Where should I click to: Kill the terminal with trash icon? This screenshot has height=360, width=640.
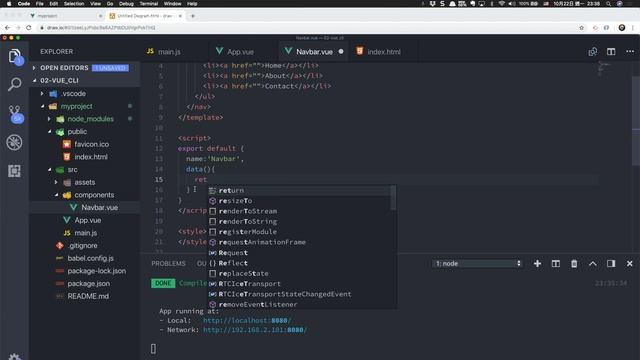pyautogui.click(x=574, y=264)
